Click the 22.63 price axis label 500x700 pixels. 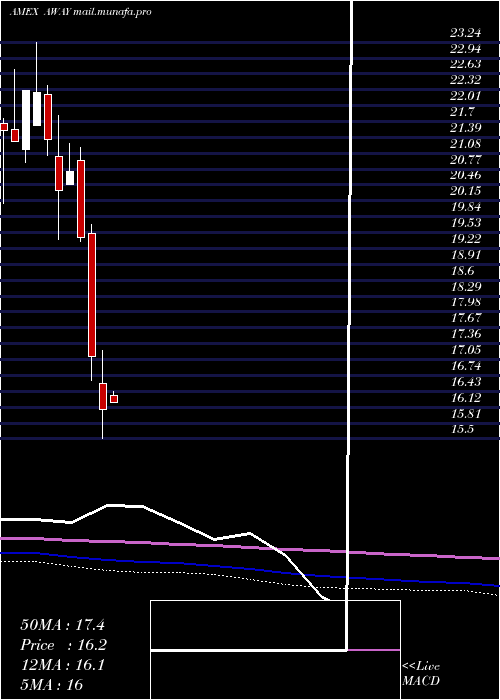465,64
